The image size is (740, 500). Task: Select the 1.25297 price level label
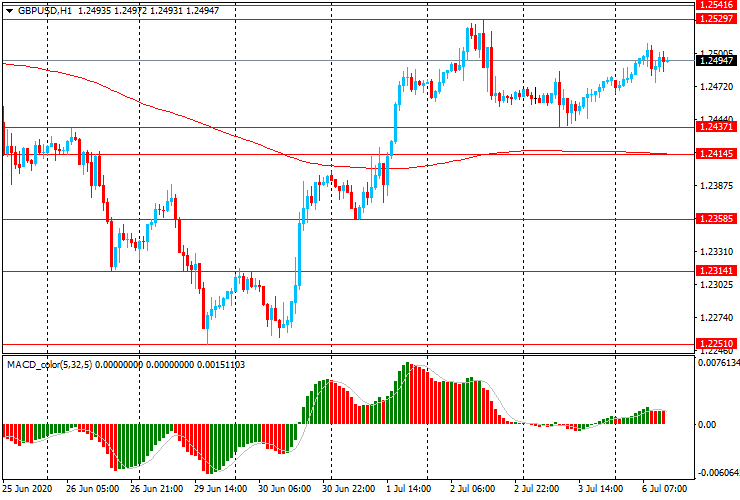point(716,19)
